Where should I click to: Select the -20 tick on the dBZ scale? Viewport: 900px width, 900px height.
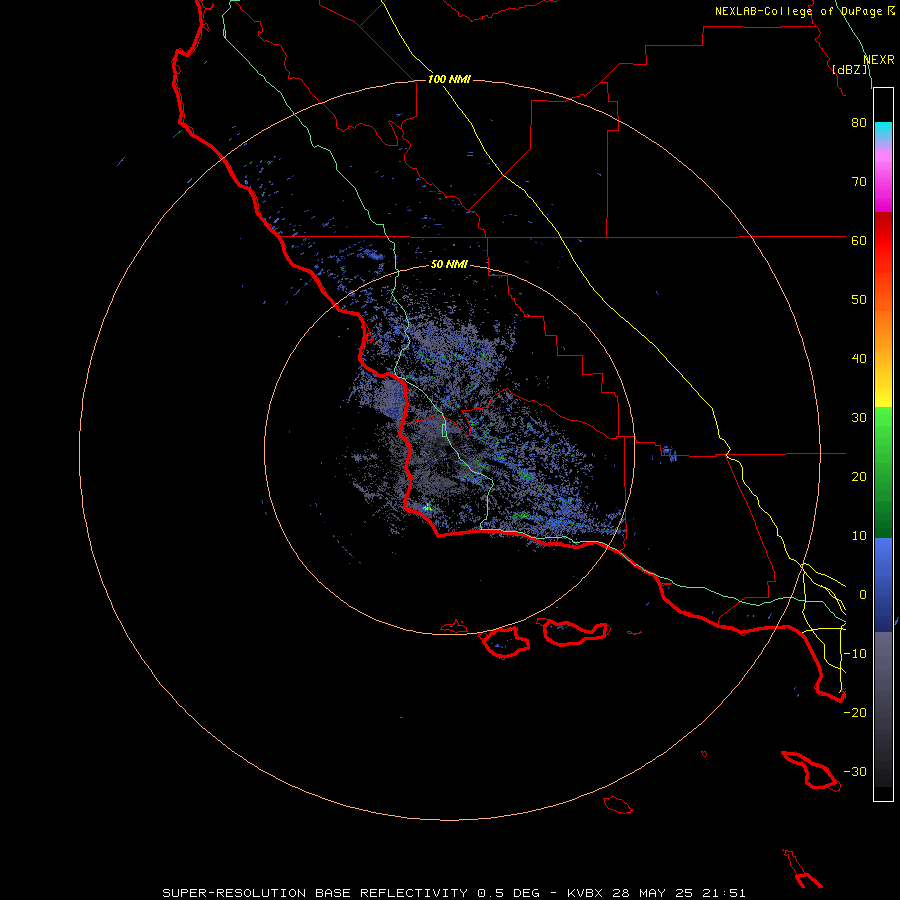(x=855, y=713)
